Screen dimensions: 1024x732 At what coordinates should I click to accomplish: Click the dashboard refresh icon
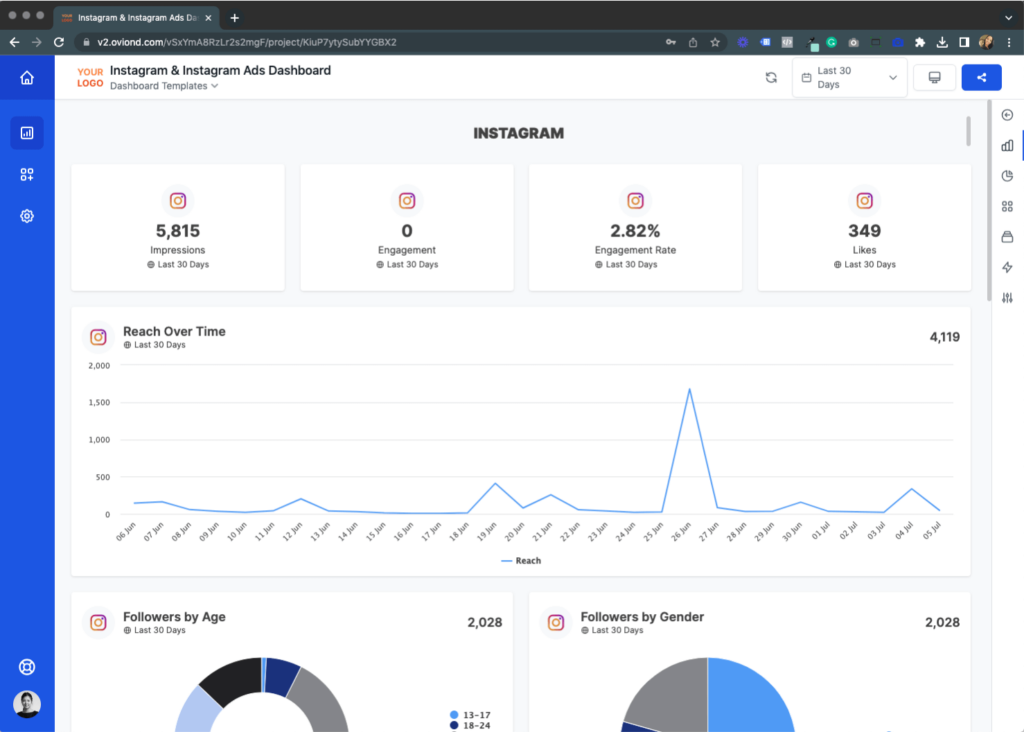point(771,78)
